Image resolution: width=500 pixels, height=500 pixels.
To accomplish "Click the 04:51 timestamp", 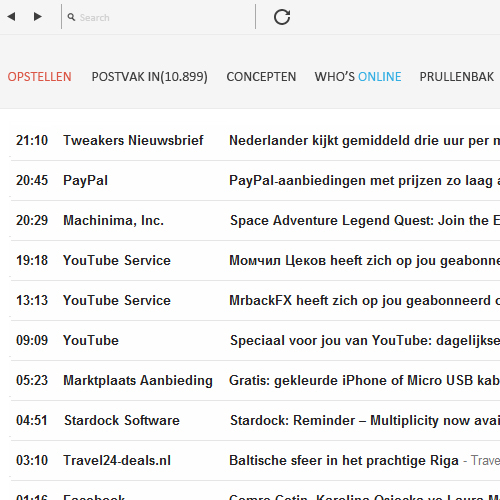I will click(32, 420).
